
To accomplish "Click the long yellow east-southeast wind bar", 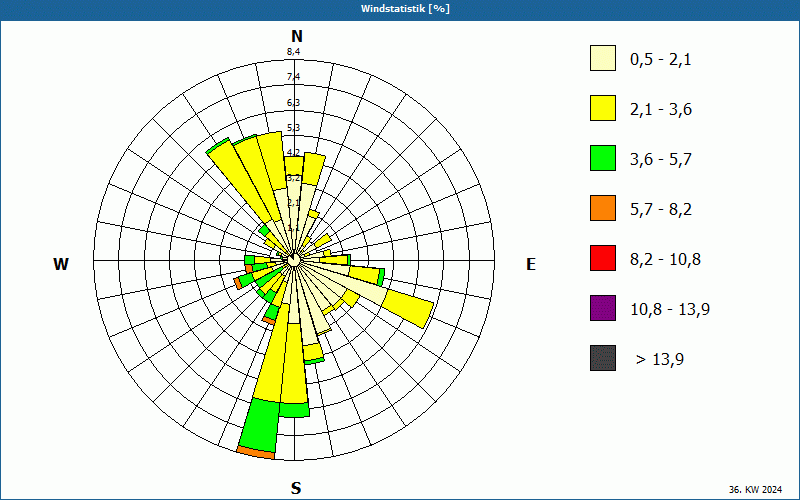I will click(x=408, y=308).
